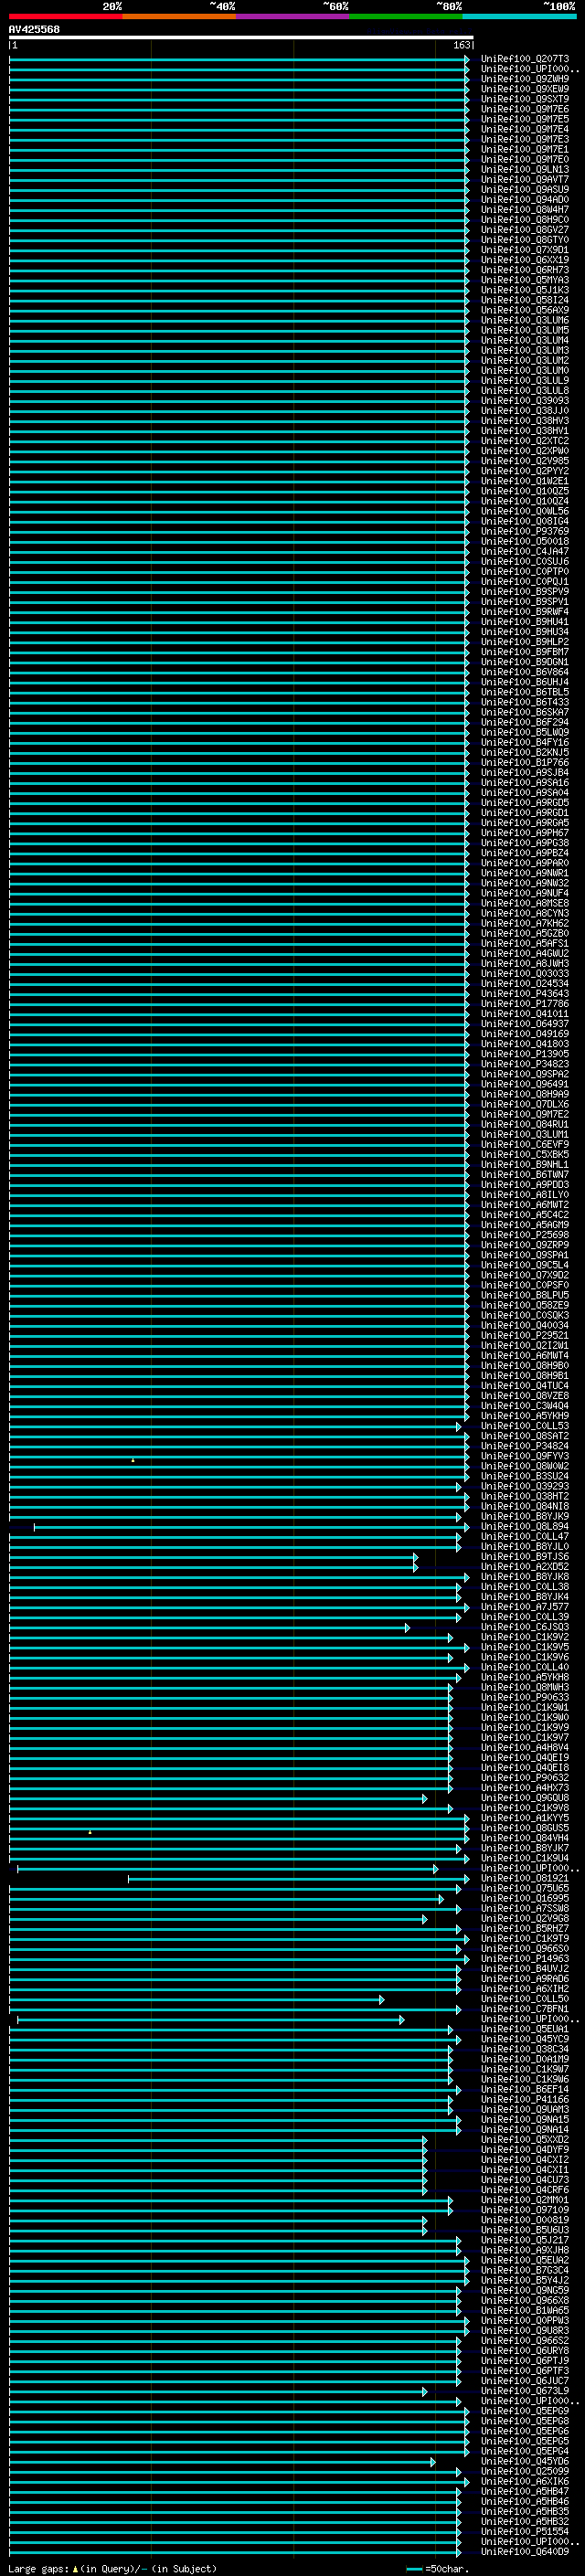Select the UniRef100_Q6RH73 label
Screen dimensions: 585x2576
click(x=525, y=270)
